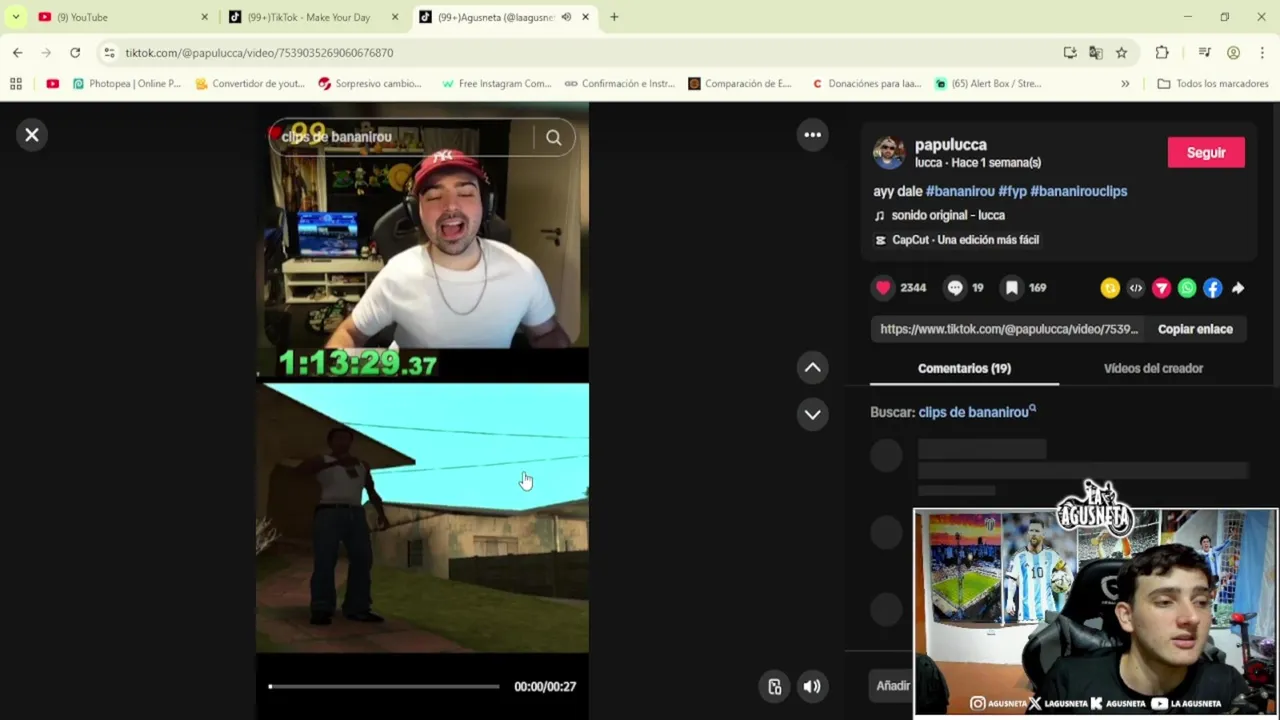Share video to Facebook
The width and height of the screenshot is (1280, 720).
coord(1212,288)
